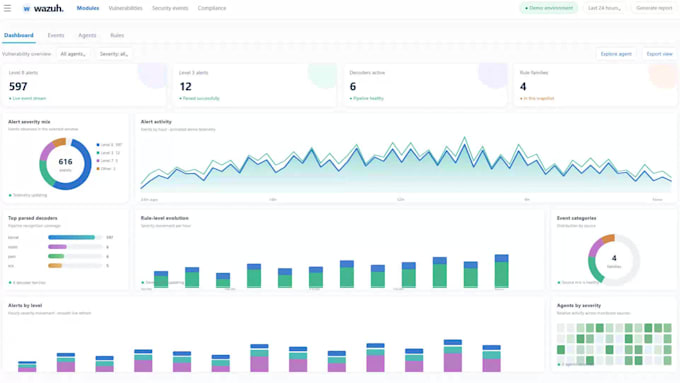The height and width of the screenshot is (383, 680).
Task: Click the orange decoder progress bar
Action: click(55, 265)
